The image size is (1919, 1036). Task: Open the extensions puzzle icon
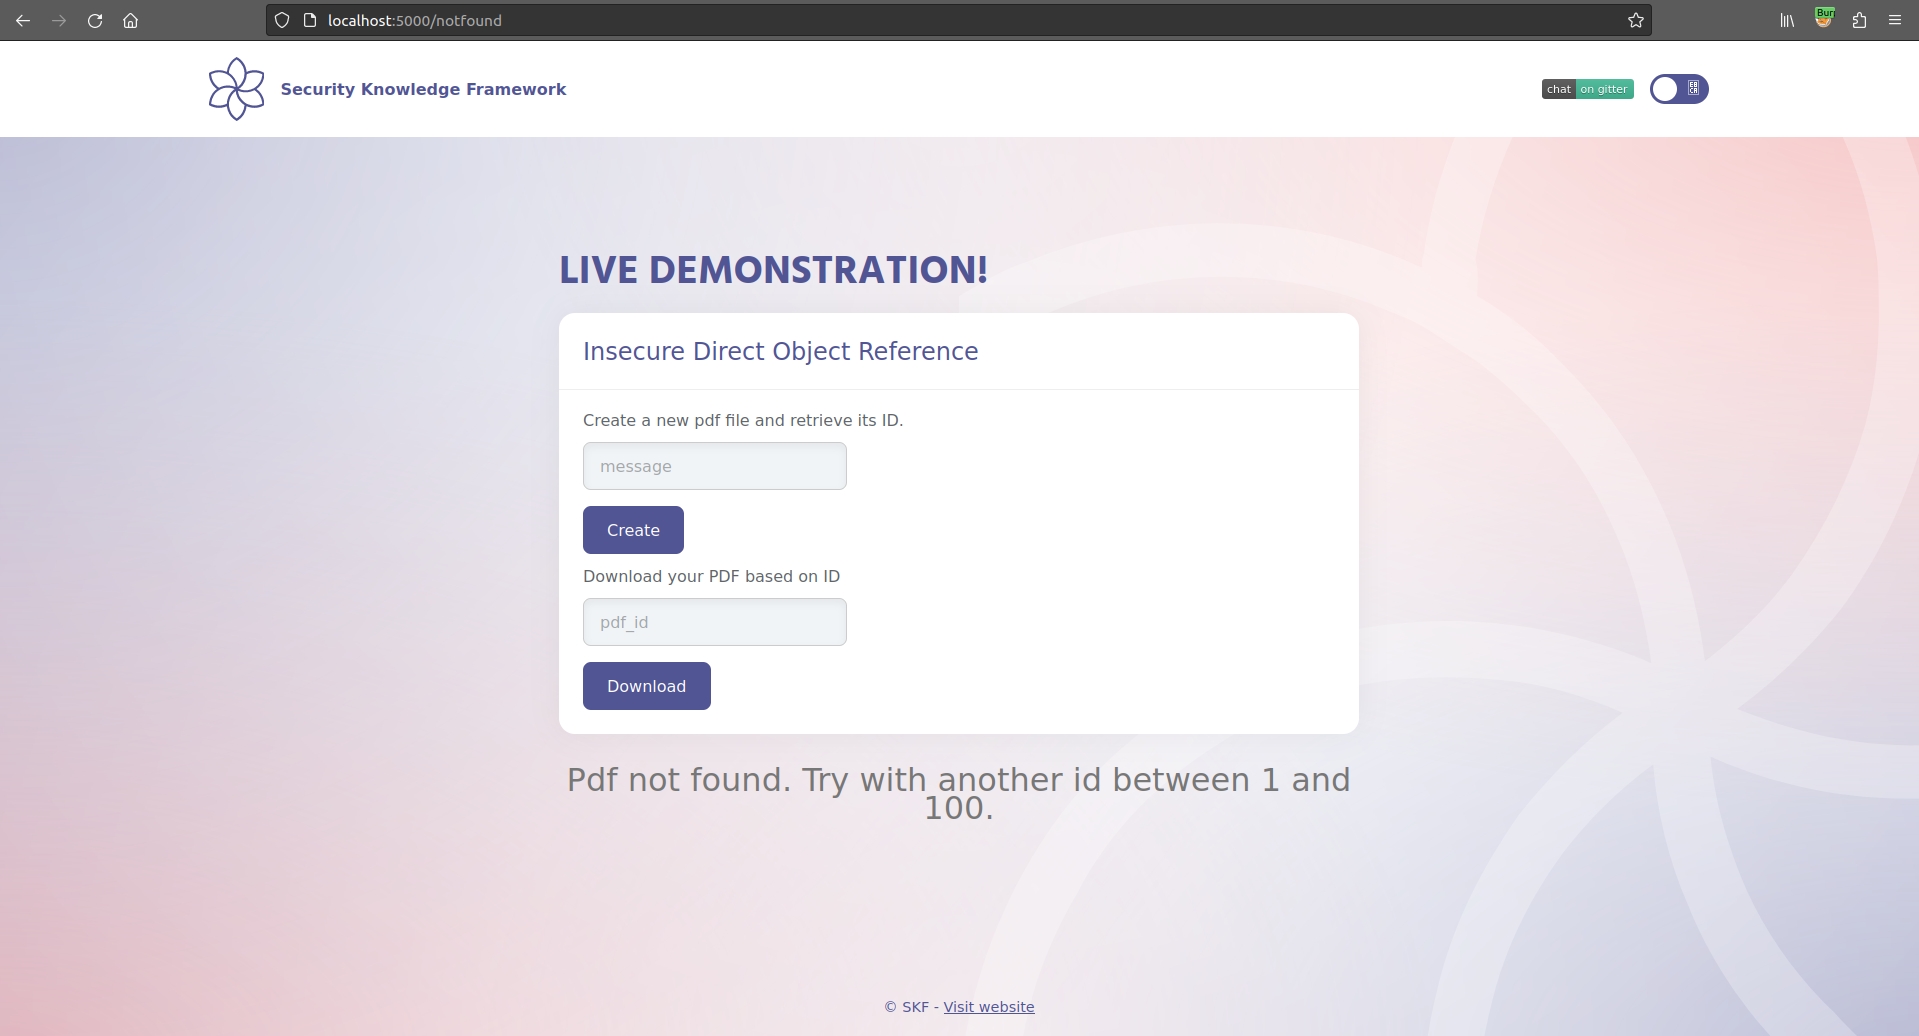[1859, 20]
